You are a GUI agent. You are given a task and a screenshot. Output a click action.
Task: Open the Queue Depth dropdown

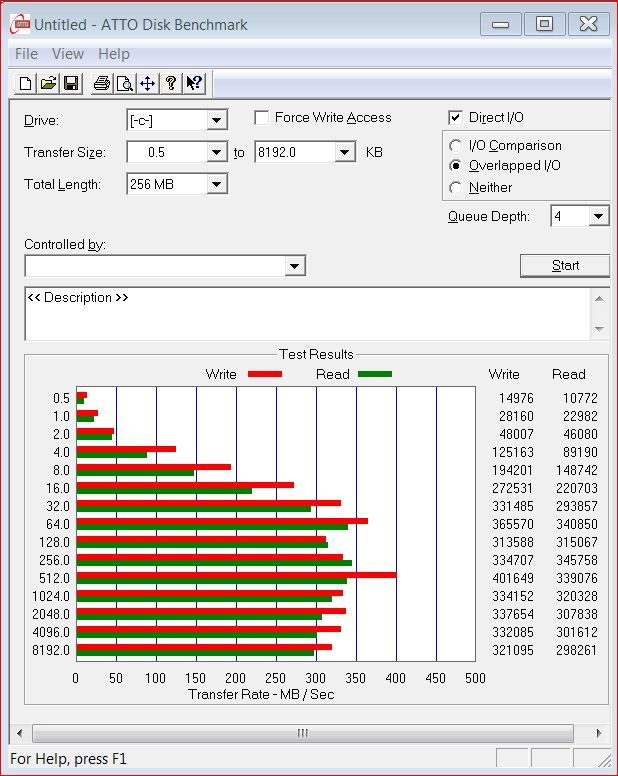[598, 216]
